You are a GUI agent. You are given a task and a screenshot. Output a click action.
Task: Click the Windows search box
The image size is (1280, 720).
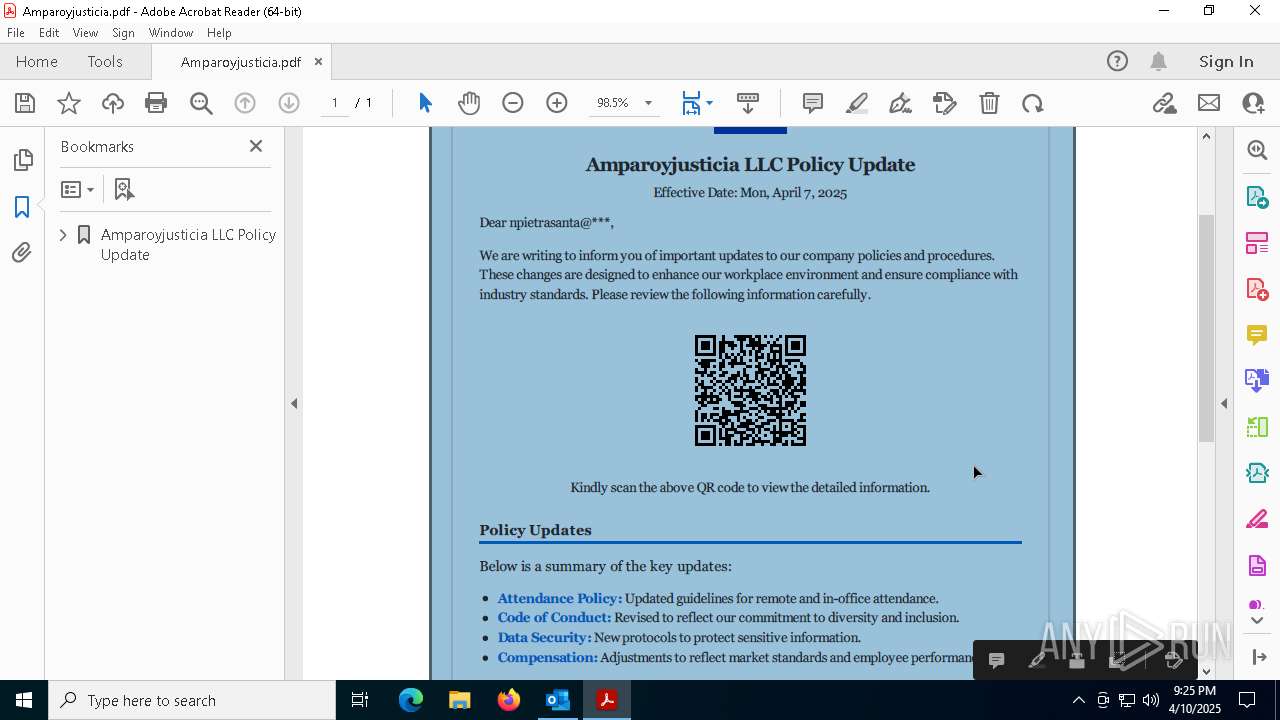tap(192, 700)
